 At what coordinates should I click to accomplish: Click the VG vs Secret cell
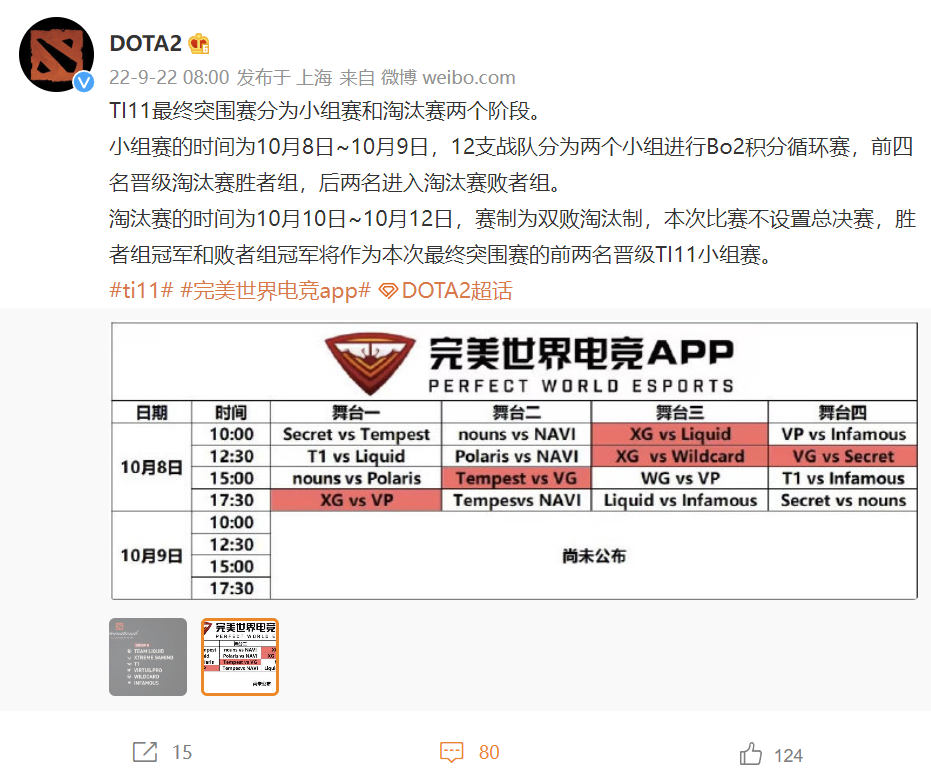[x=843, y=456]
